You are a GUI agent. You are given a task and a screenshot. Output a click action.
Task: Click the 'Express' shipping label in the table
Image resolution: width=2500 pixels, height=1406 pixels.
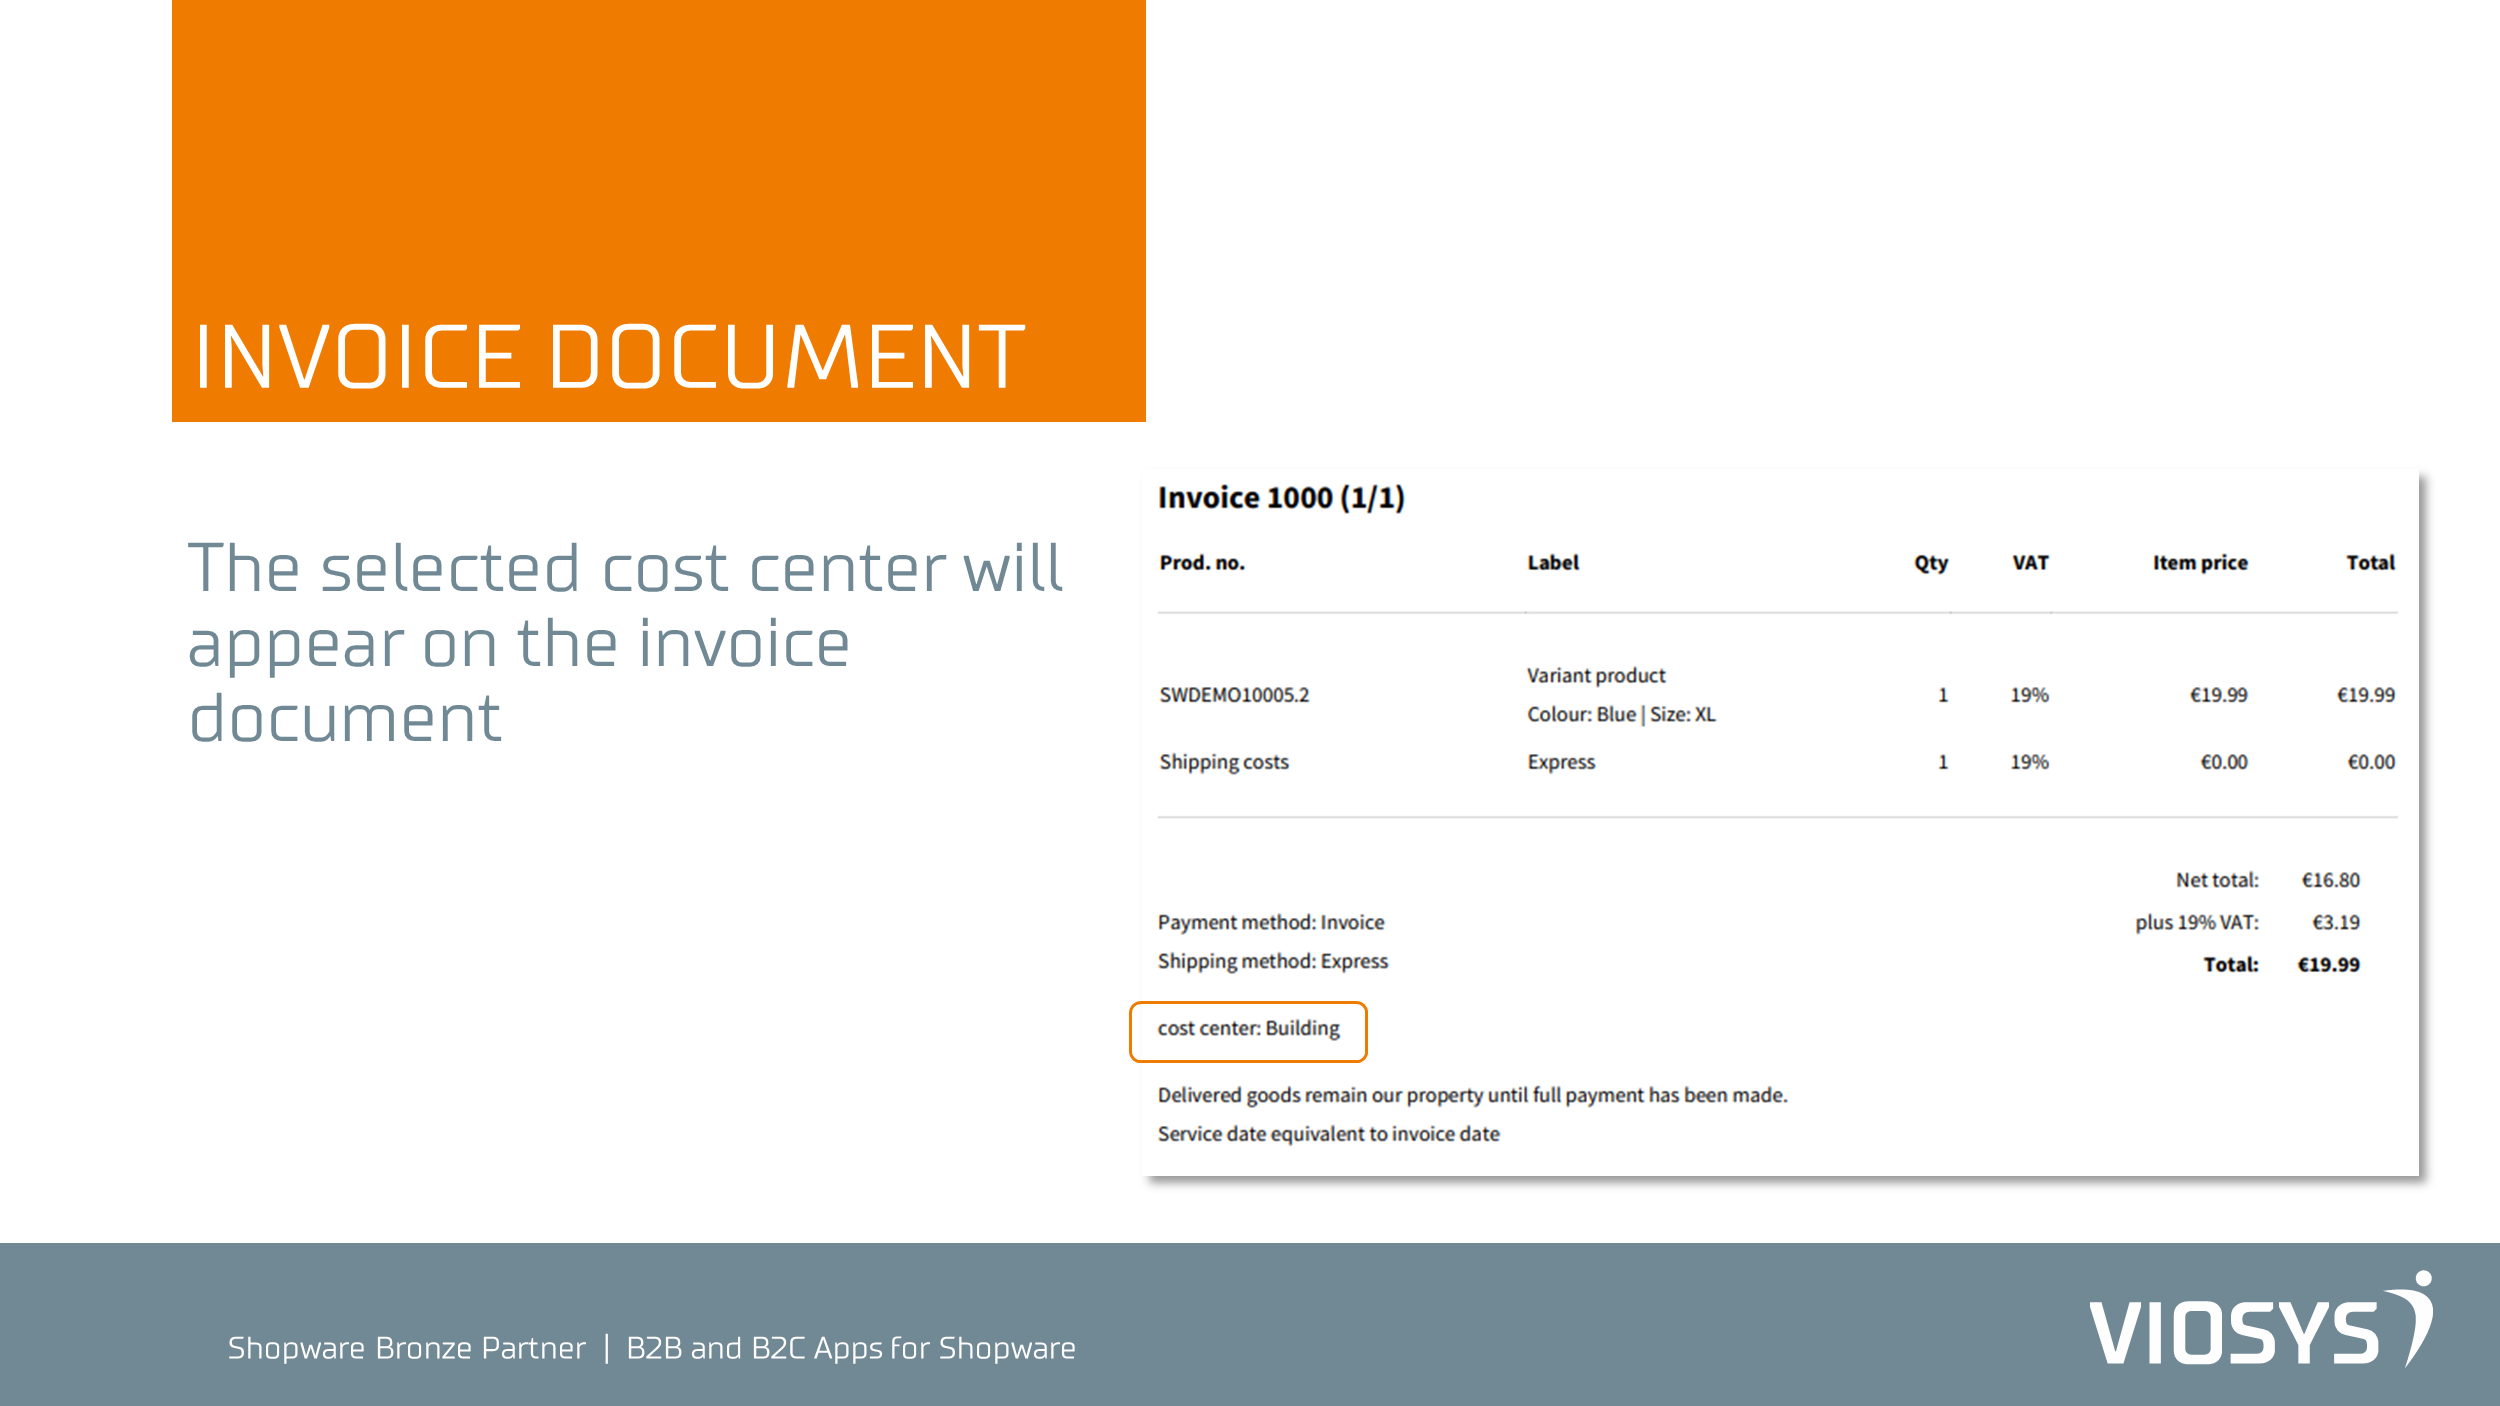(x=1561, y=762)
